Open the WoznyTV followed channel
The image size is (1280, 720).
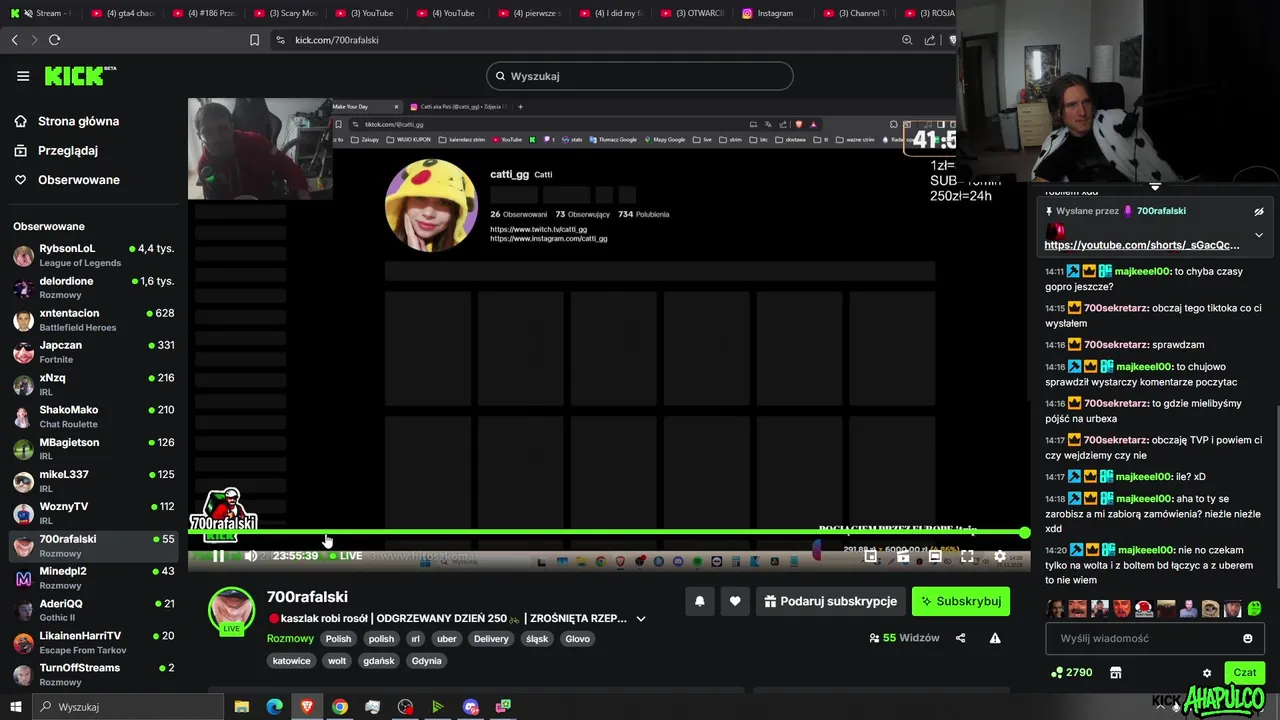click(x=94, y=513)
